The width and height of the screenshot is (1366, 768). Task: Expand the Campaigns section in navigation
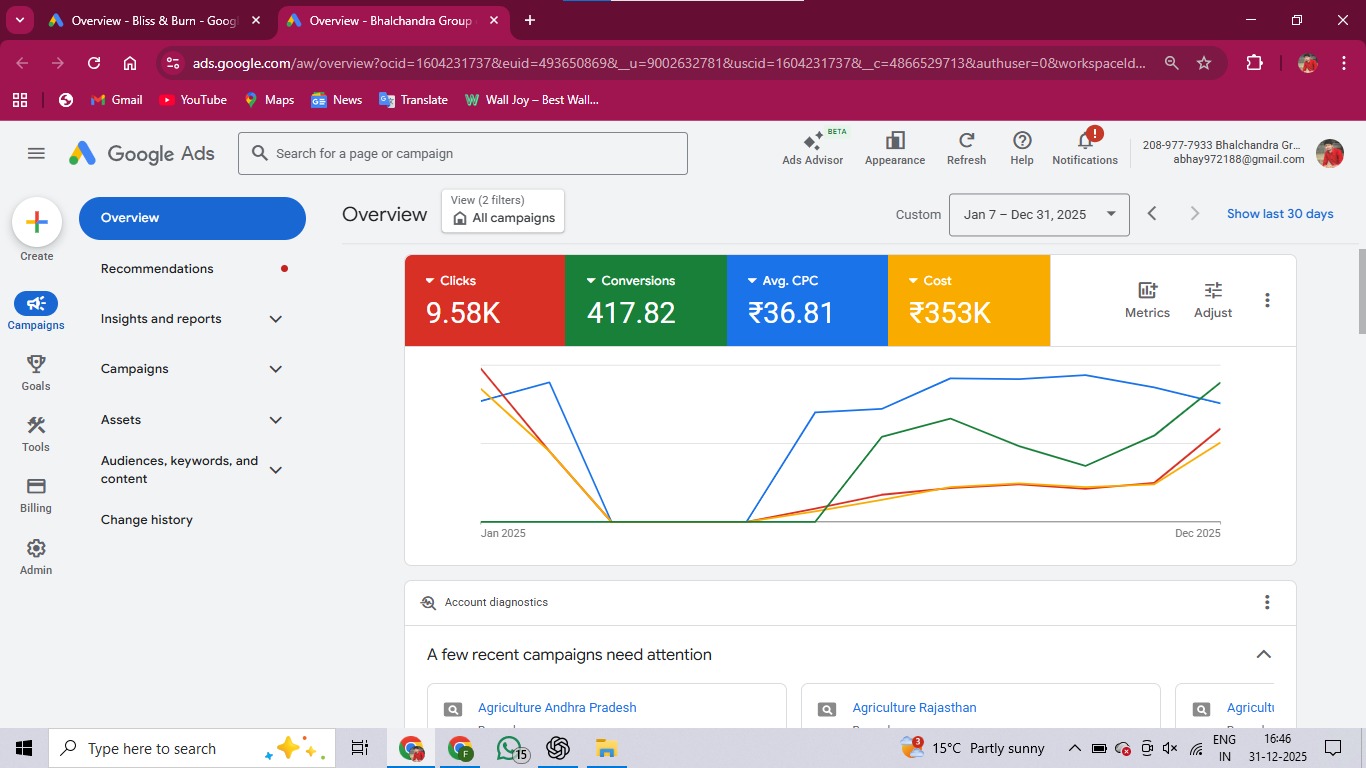click(x=275, y=369)
